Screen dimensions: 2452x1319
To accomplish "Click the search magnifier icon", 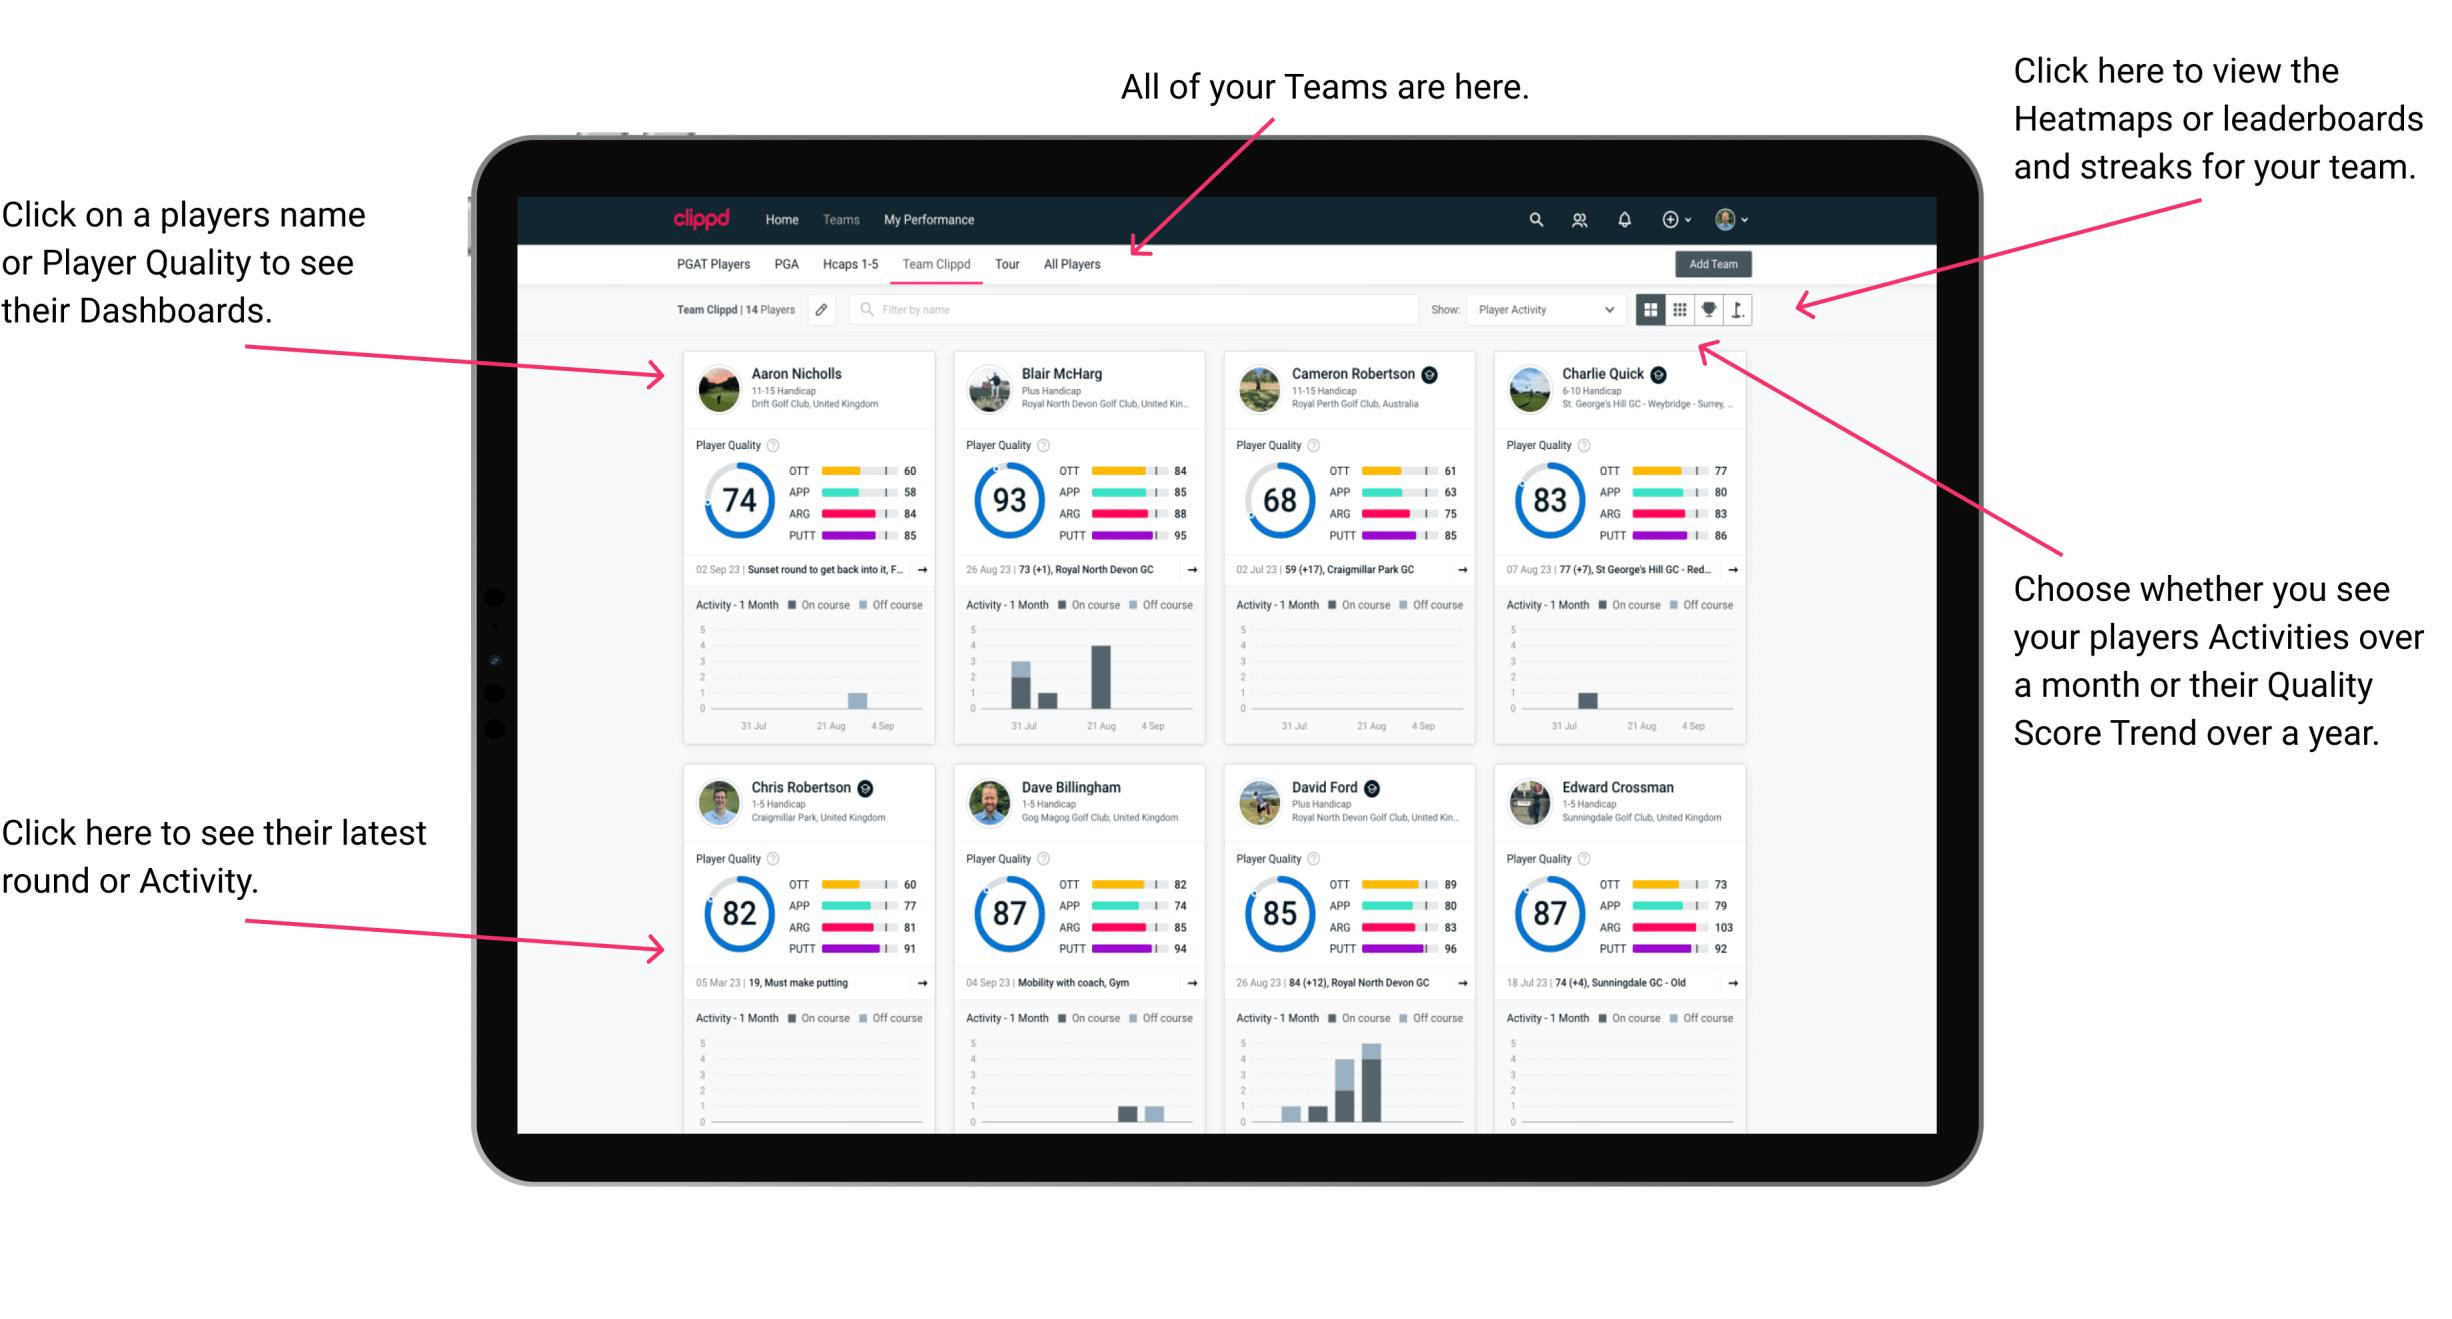I will tap(1533, 219).
